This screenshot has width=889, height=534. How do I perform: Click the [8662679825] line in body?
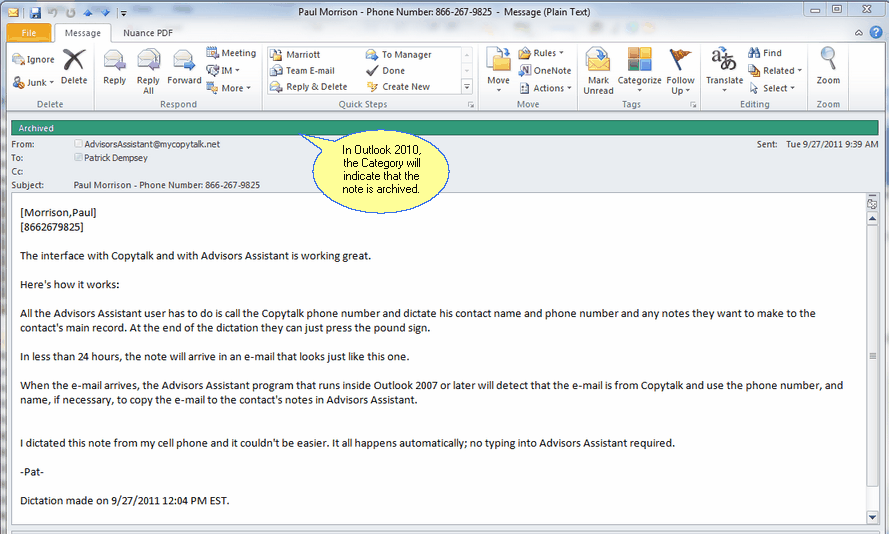click(52, 227)
